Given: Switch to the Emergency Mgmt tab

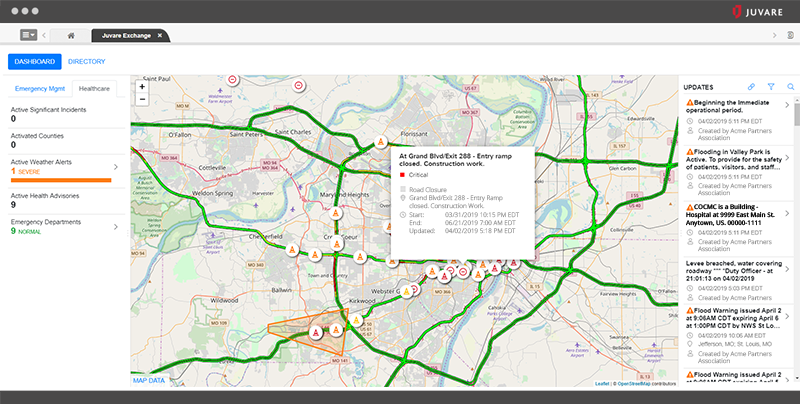Looking at the screenshot, I should point(40,88).
